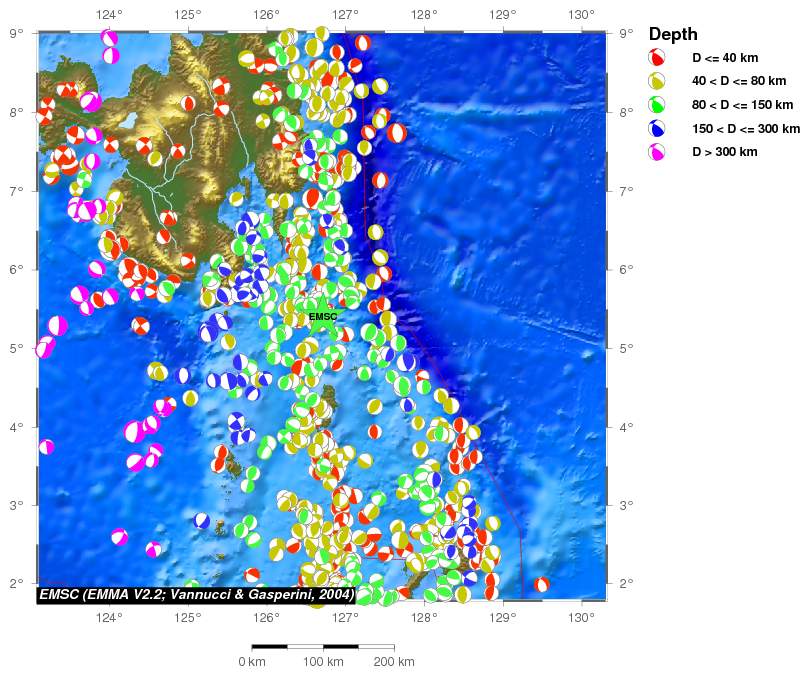Click the yellow 40–80 km legend icon
This screenshot has width=810, height=676.
tap(658, 81)
